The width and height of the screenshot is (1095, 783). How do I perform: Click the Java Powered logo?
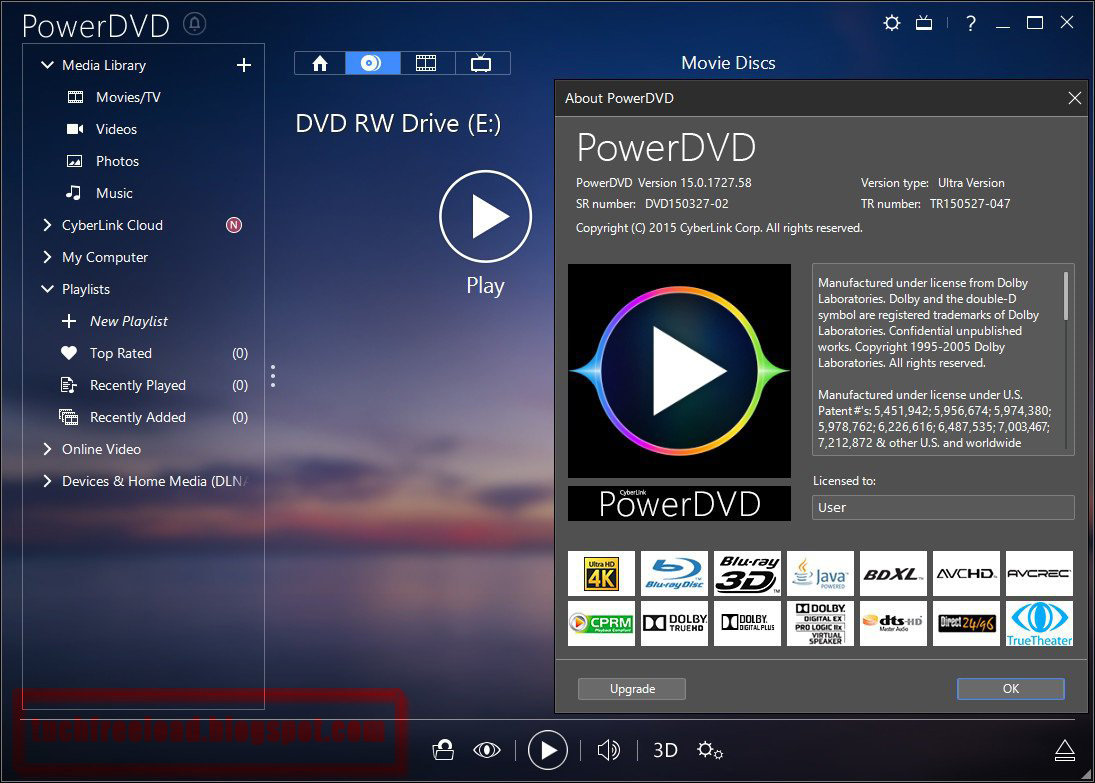[x=821, y=573]
